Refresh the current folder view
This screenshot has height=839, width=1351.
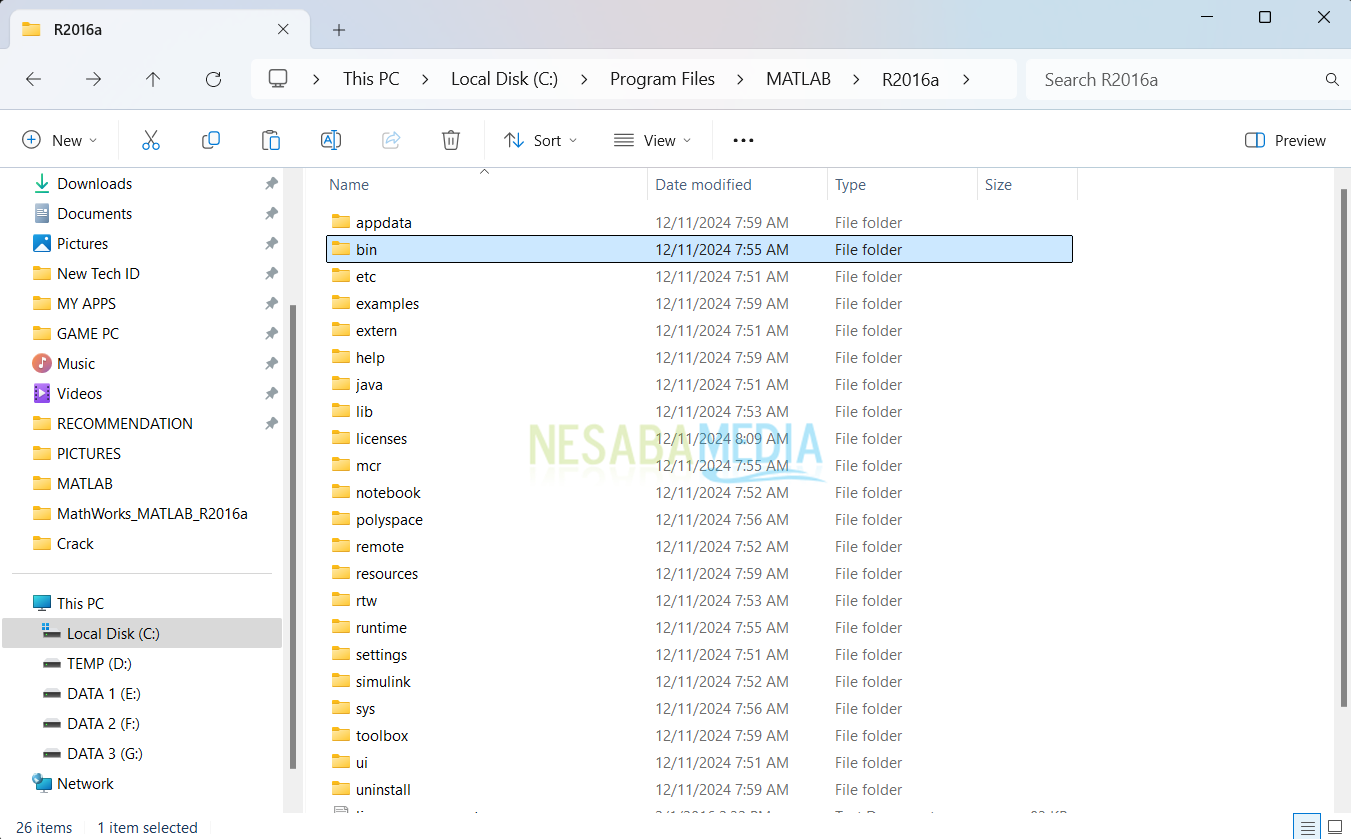213,79
